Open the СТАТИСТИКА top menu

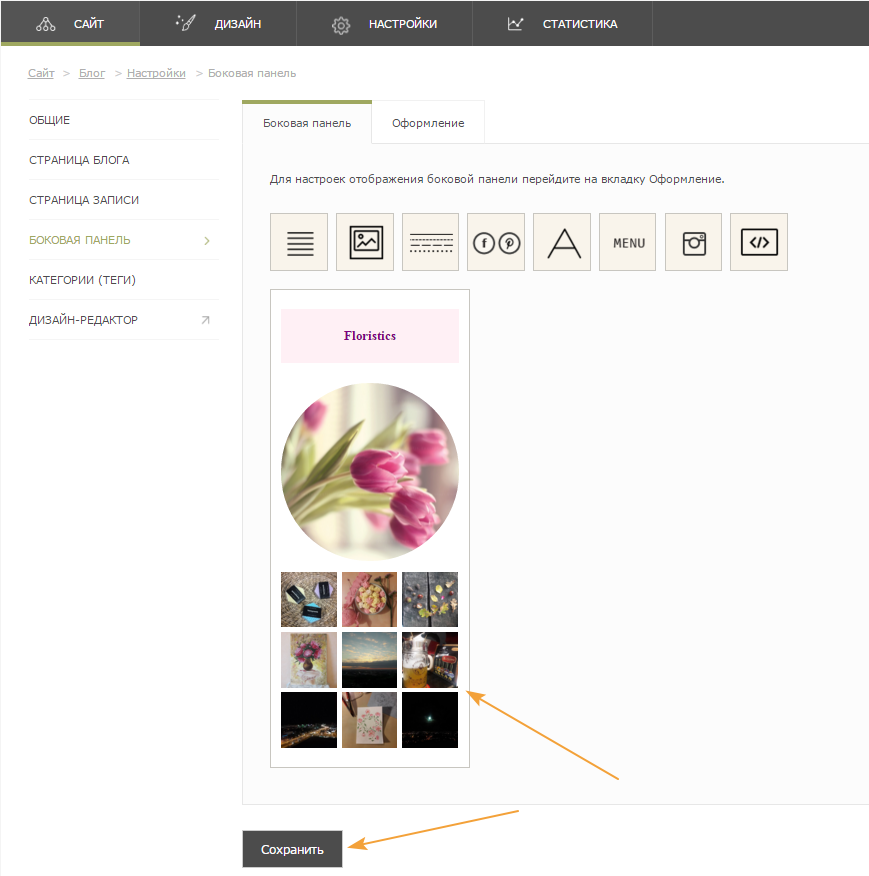[x=562, y=23]
